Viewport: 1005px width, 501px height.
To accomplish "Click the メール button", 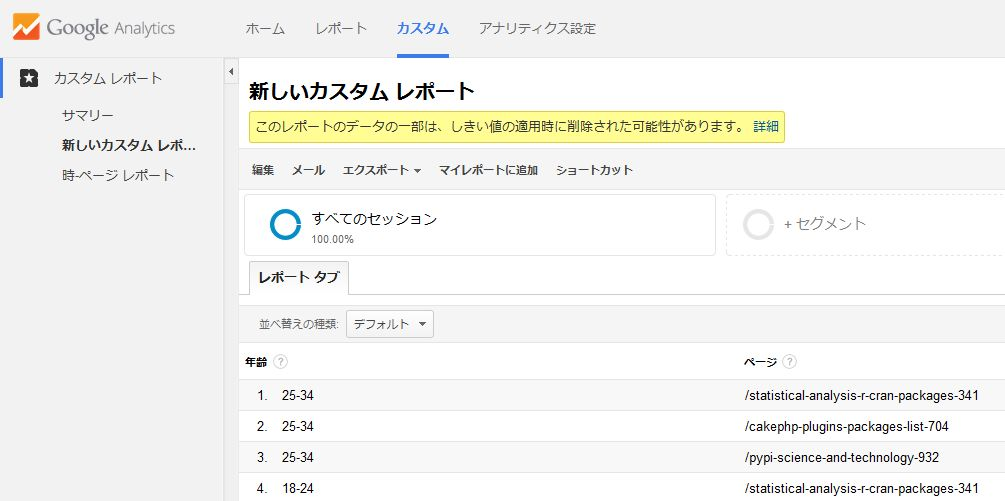I will pos(308,170).
